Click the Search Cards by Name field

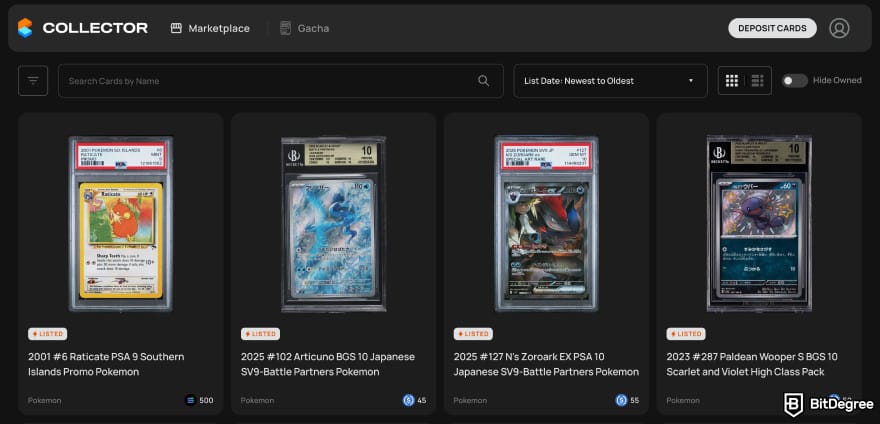tap(281, 81)
